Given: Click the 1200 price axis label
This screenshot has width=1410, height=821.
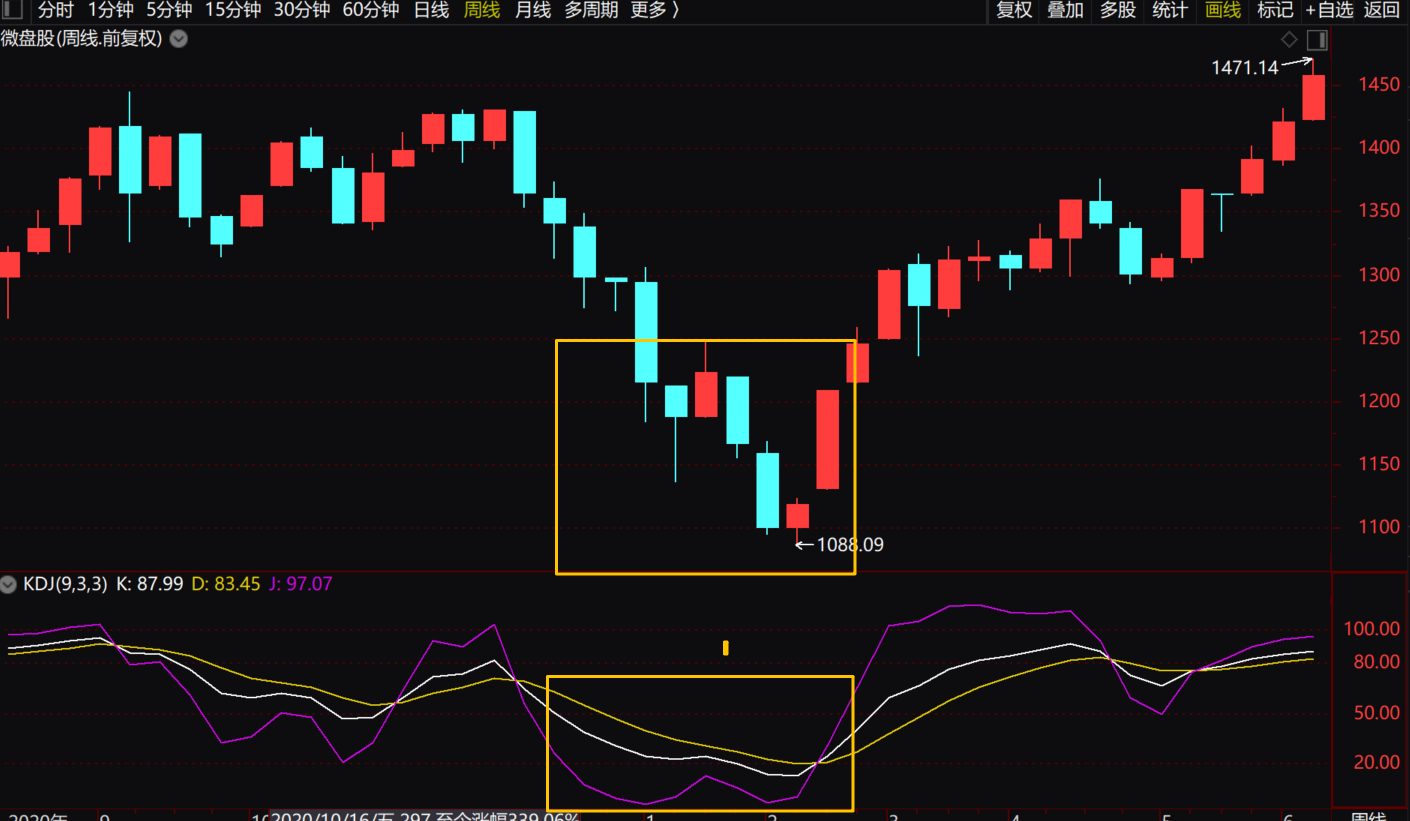Looking at the screenshot, I should tap(1379, 401).
